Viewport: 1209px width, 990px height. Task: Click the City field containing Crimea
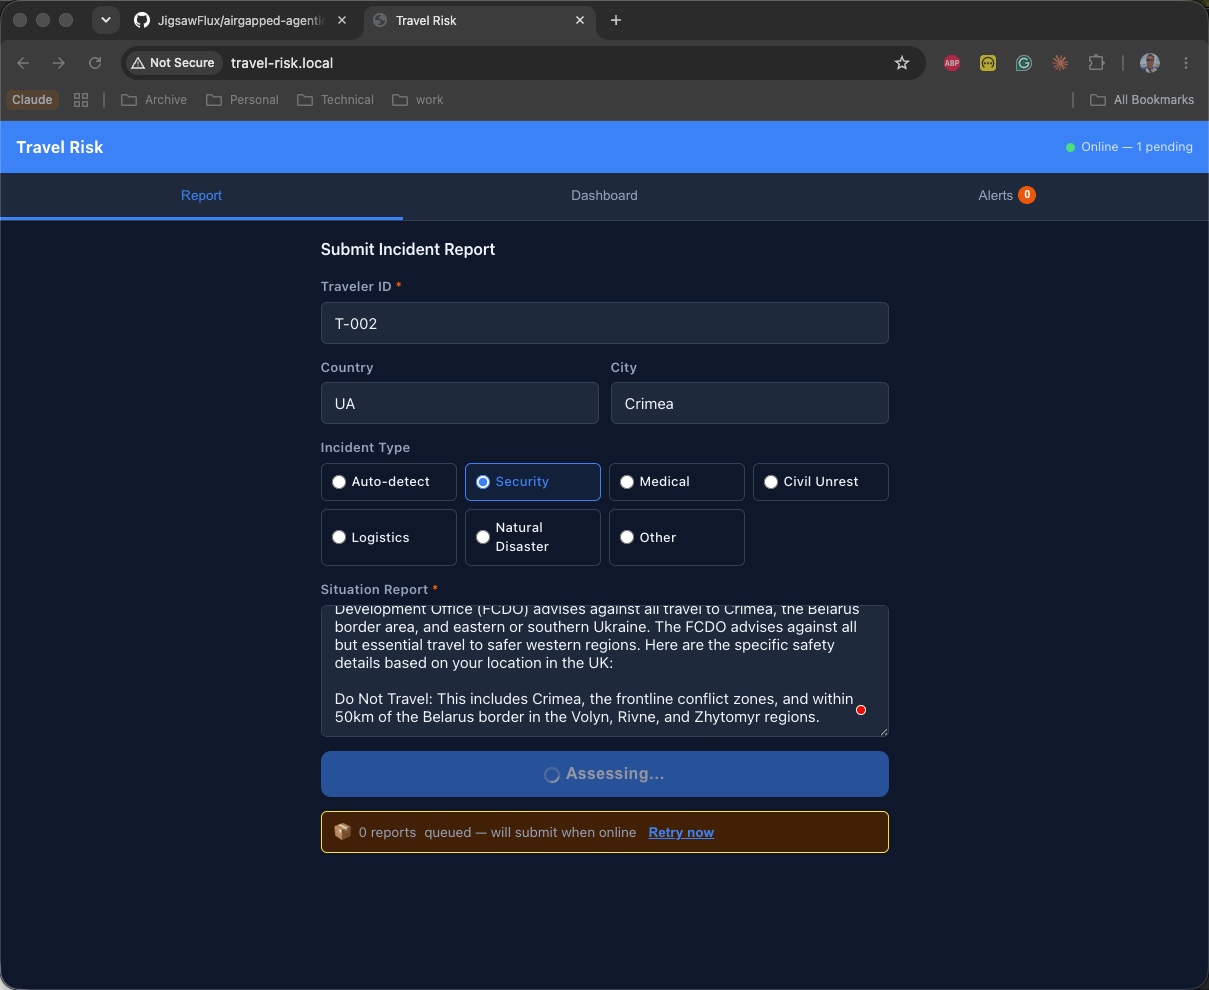[750, 403]
